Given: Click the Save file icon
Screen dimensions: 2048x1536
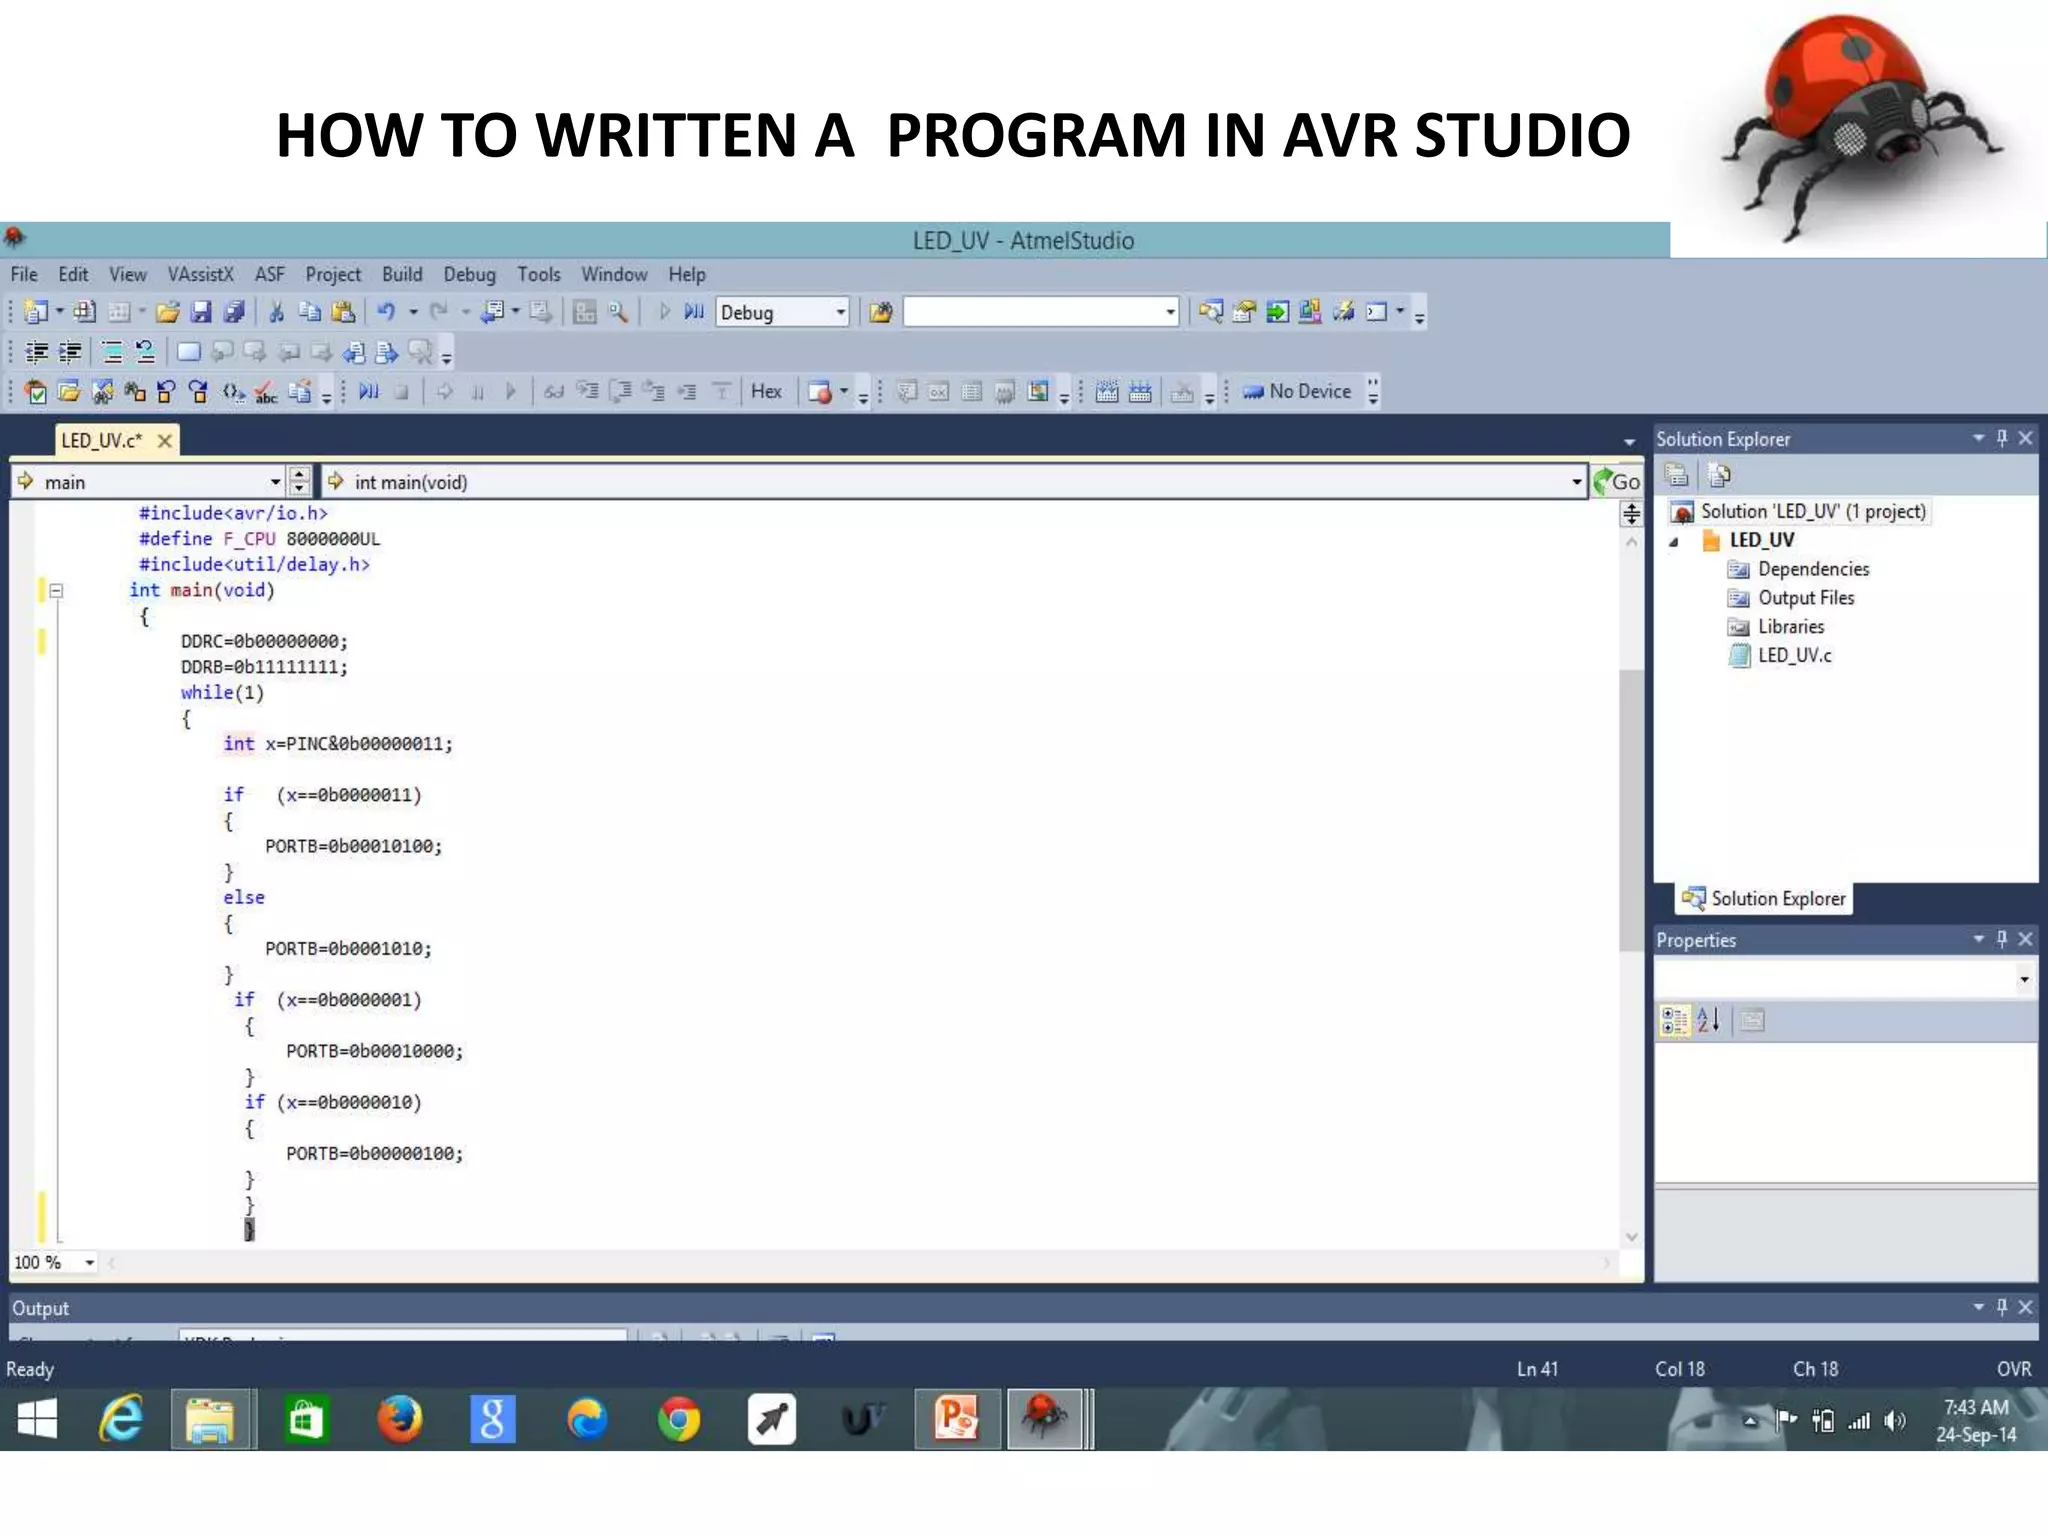Looking at the screenshot, I should (201, 312).
